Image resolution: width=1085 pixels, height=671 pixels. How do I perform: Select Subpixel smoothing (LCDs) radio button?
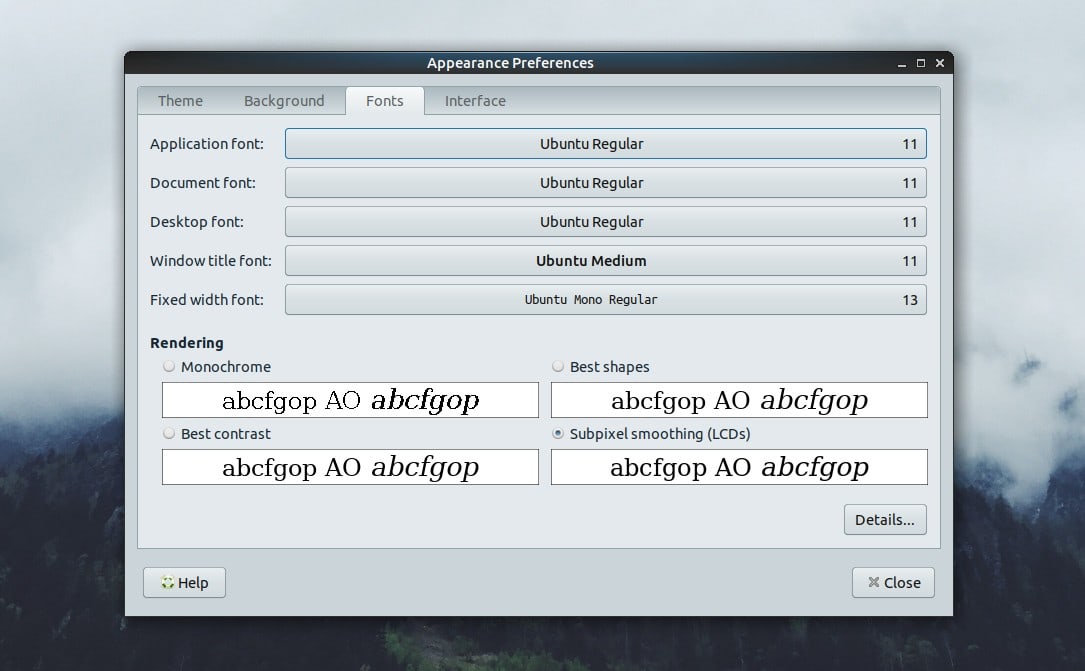click(558, 434)
